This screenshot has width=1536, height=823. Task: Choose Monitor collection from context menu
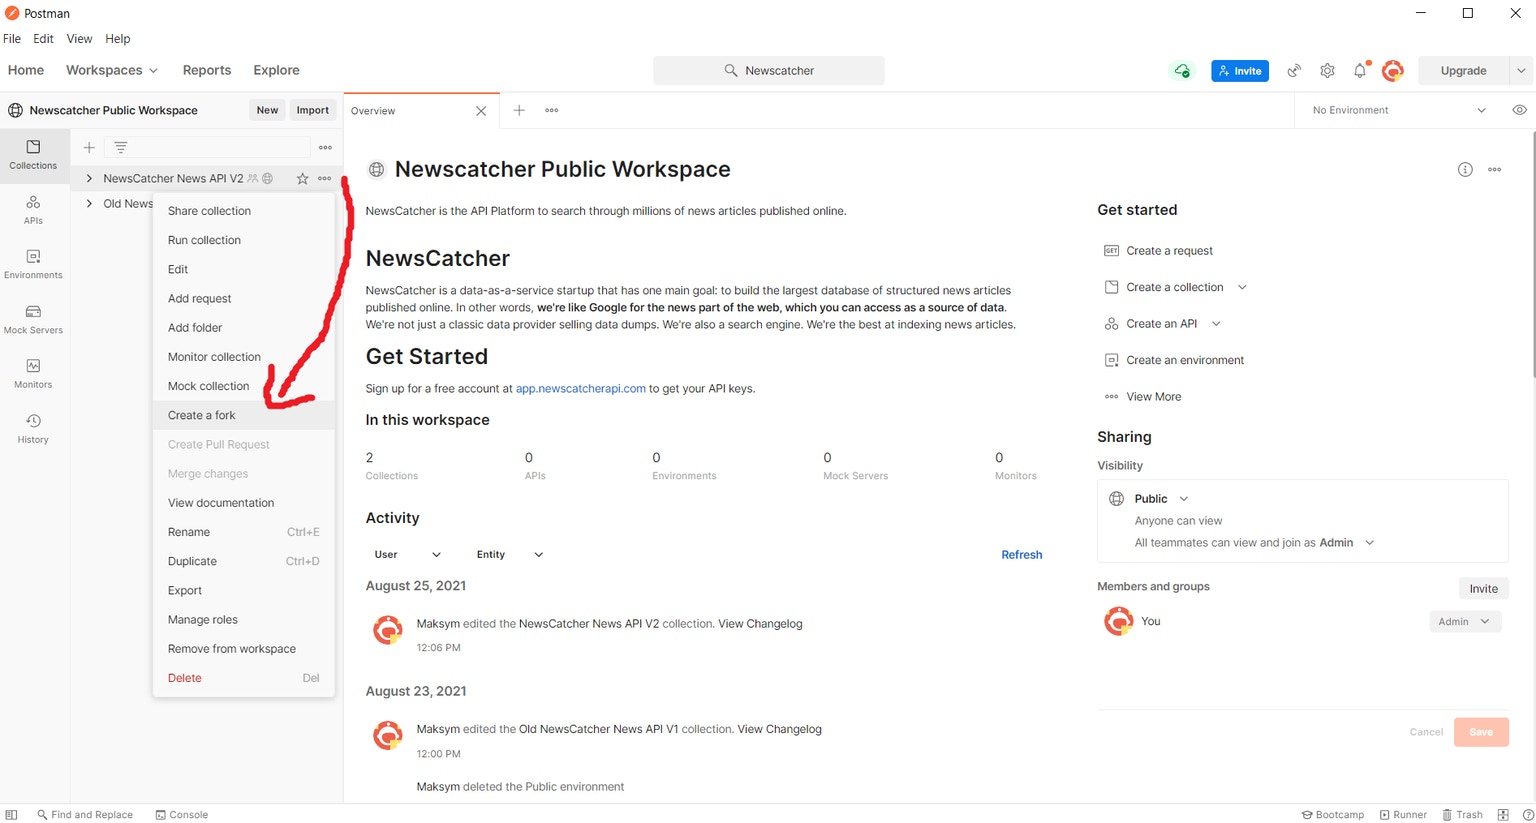(x=243, y=357)
